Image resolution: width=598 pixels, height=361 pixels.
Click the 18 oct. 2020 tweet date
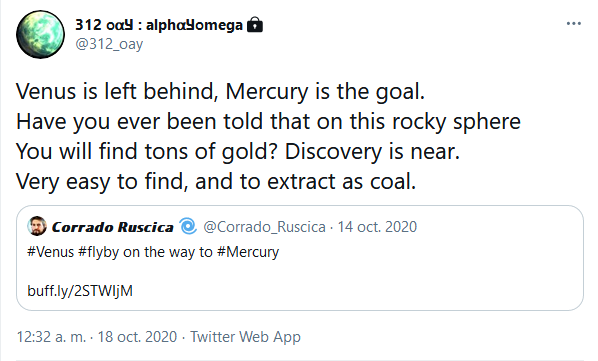137,337
